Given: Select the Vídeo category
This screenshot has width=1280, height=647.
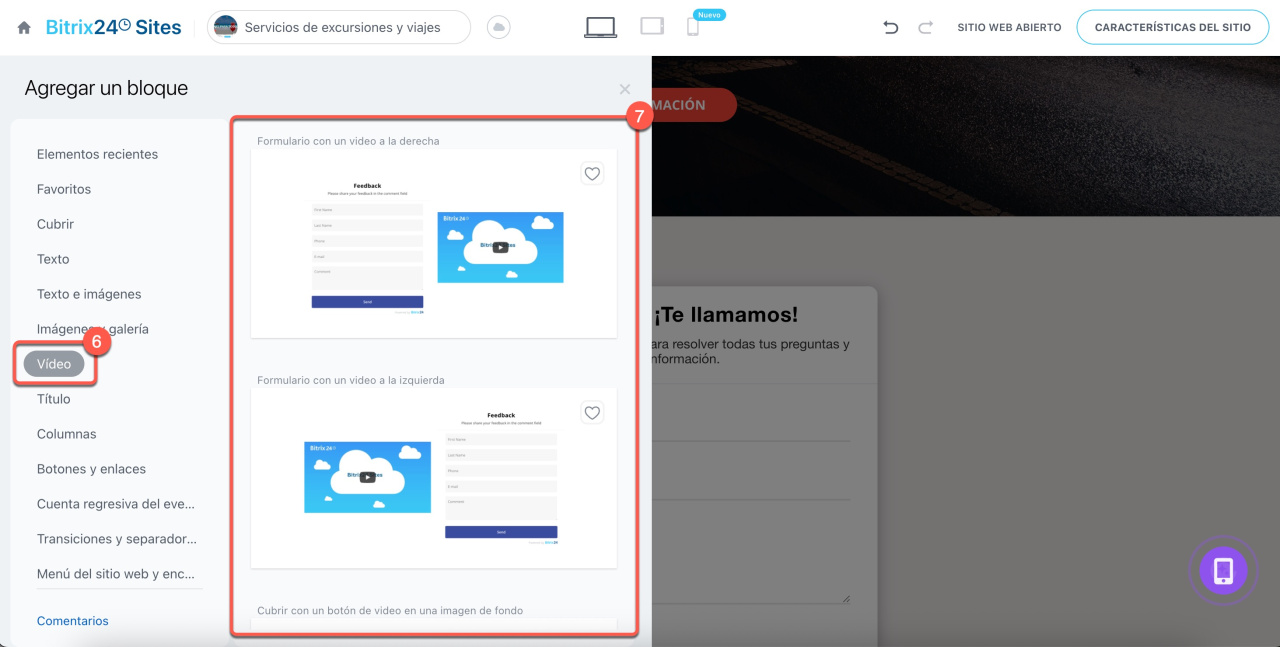Looking at the screenshot, I should [54, 364].
